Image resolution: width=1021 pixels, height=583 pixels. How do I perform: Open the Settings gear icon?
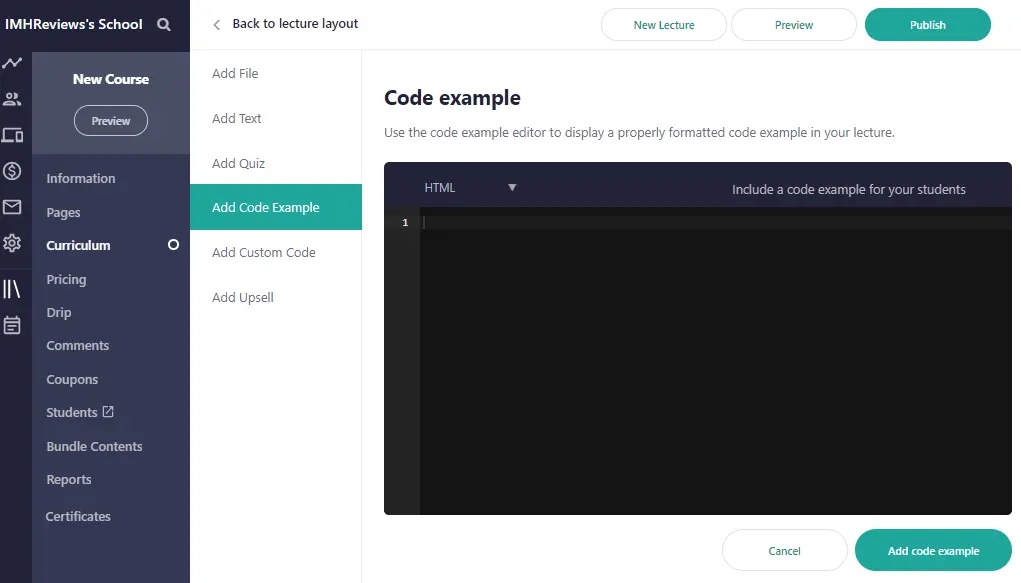point(12,243)
